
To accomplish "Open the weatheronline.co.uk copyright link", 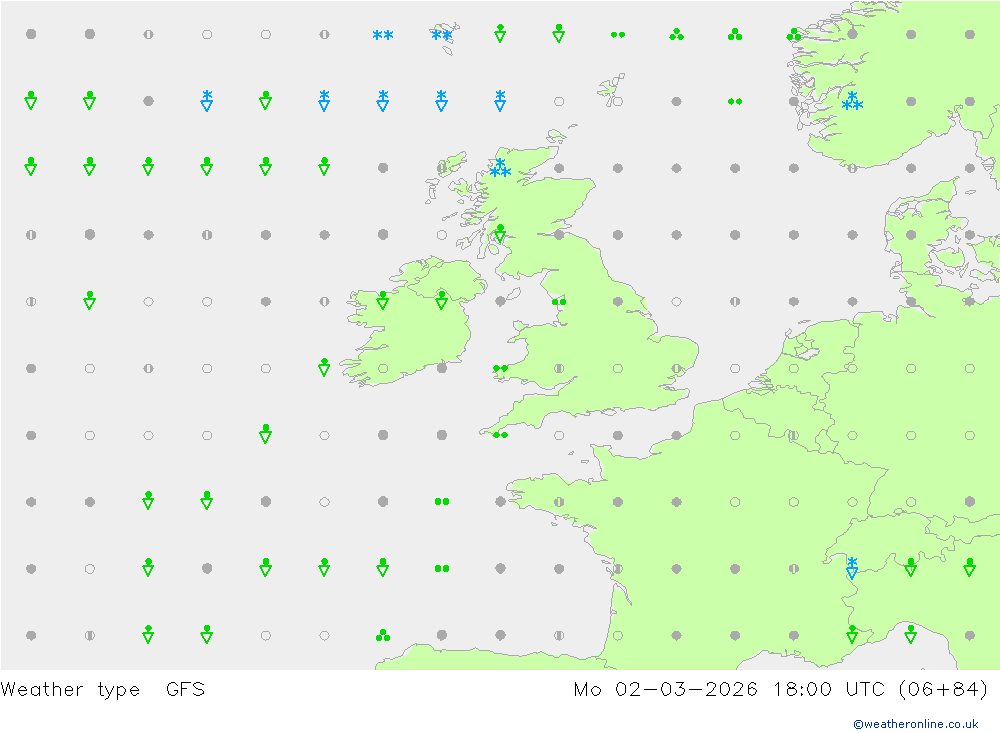I will pyautogui.click(x=915, y=724).
